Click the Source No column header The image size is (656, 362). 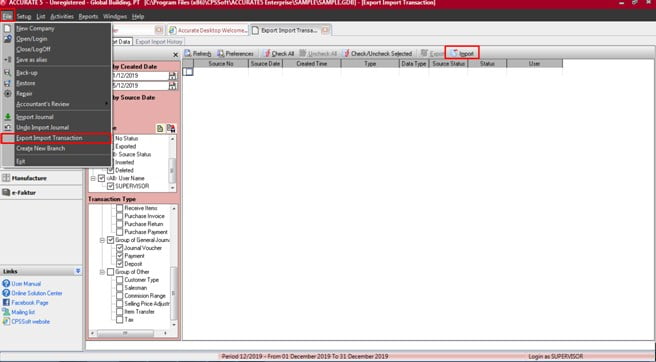(x=221, y=64)
